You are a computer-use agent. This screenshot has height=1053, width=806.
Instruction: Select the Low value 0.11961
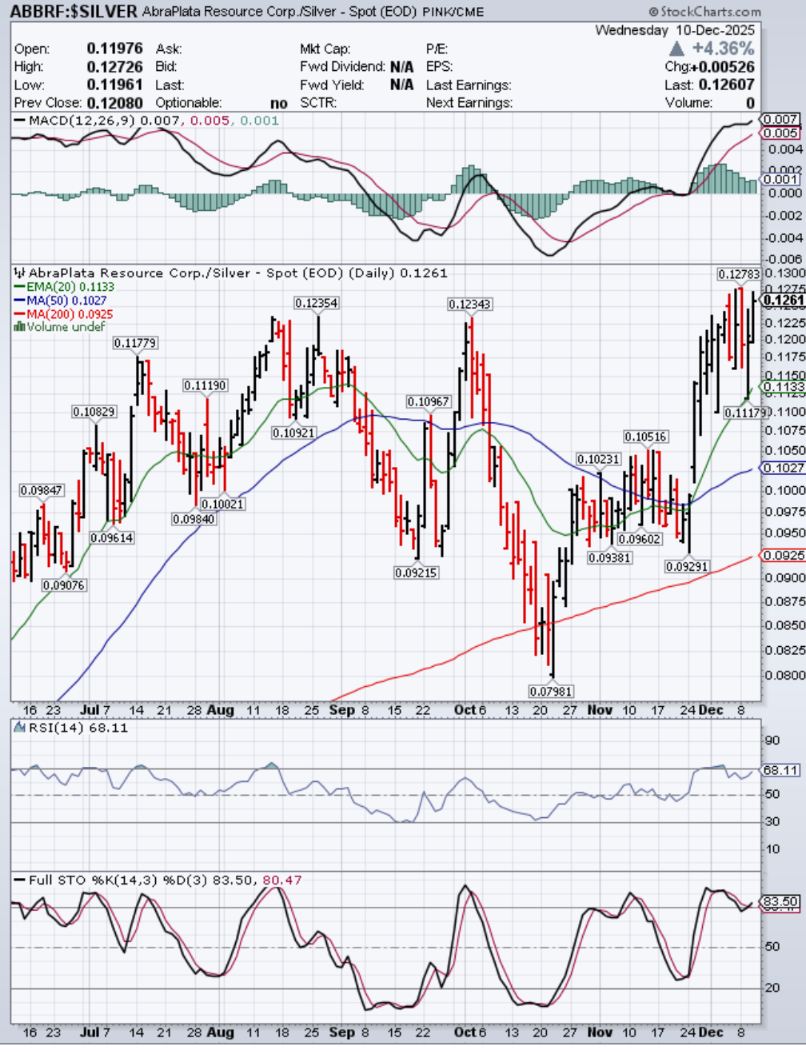point(115,85)
